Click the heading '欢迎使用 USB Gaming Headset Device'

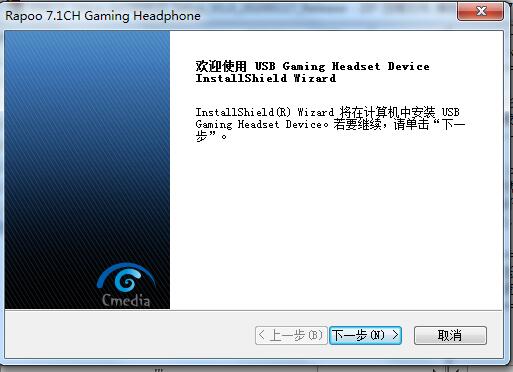tap(312, 66)
